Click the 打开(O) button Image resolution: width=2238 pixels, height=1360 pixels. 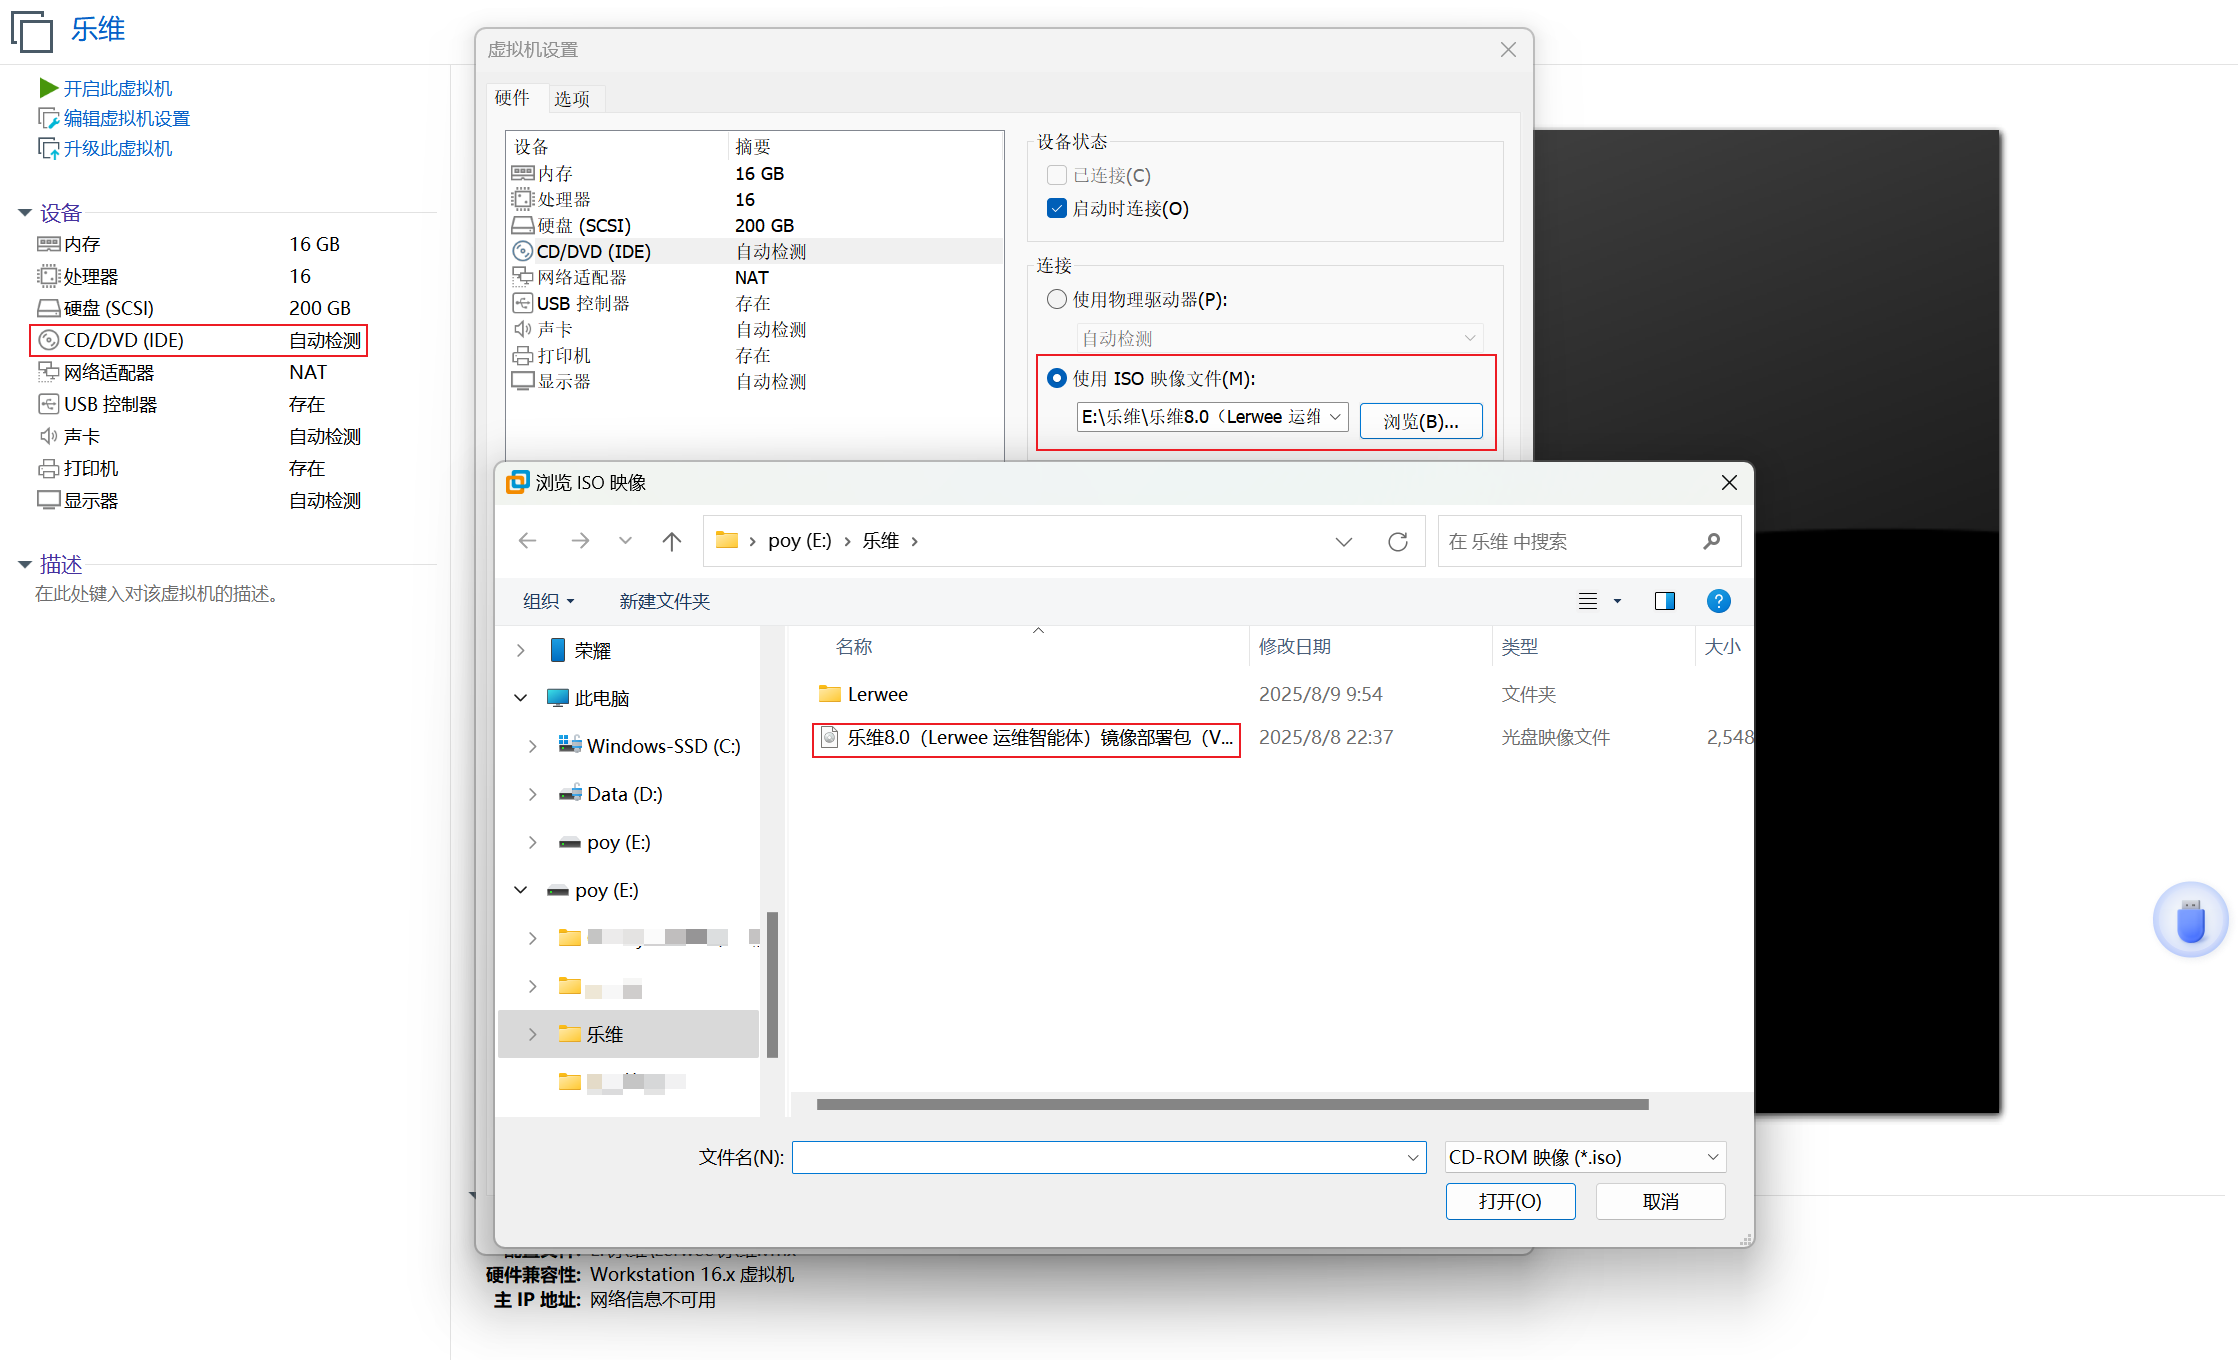pos(1510,1201)
